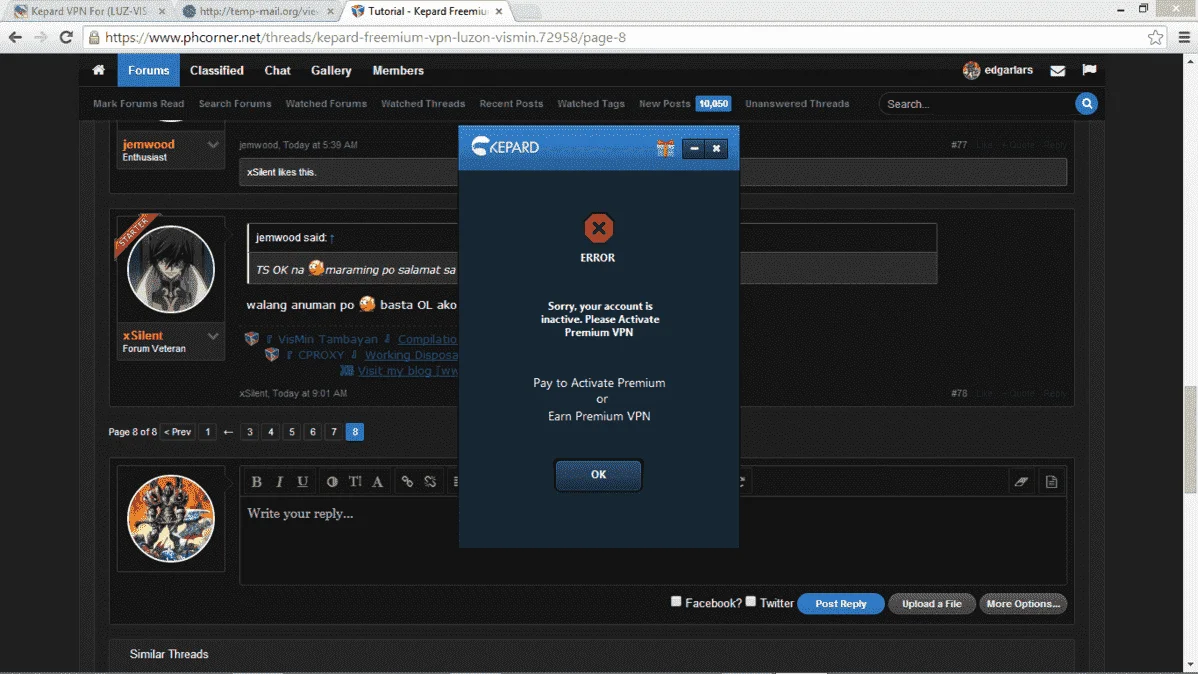This screenshot has height=674, width=1198.
Task: Minimize the Kepard VPN window
Action: click(x=694, y=148)
